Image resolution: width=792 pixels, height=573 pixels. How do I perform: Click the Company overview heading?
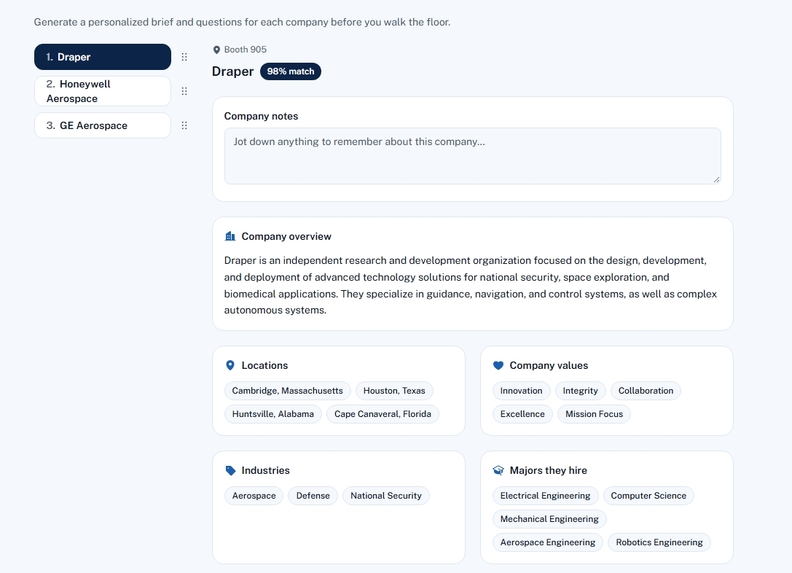tap(286, 236)
